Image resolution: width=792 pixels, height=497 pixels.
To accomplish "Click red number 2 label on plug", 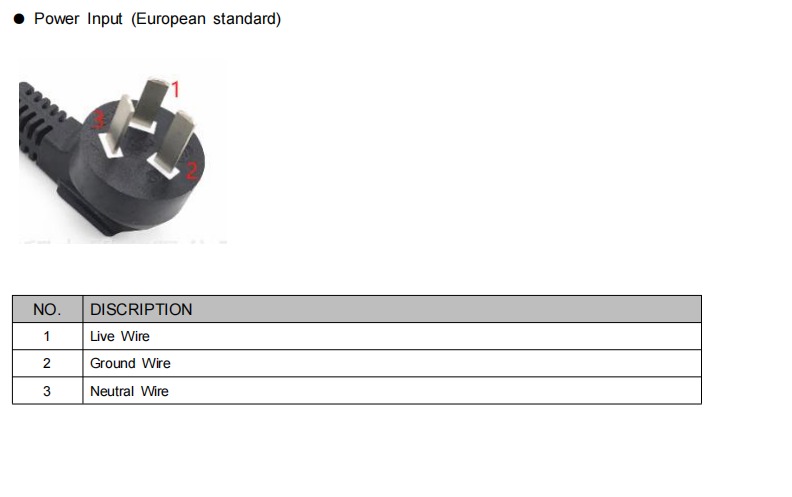I will pos(191,170).
